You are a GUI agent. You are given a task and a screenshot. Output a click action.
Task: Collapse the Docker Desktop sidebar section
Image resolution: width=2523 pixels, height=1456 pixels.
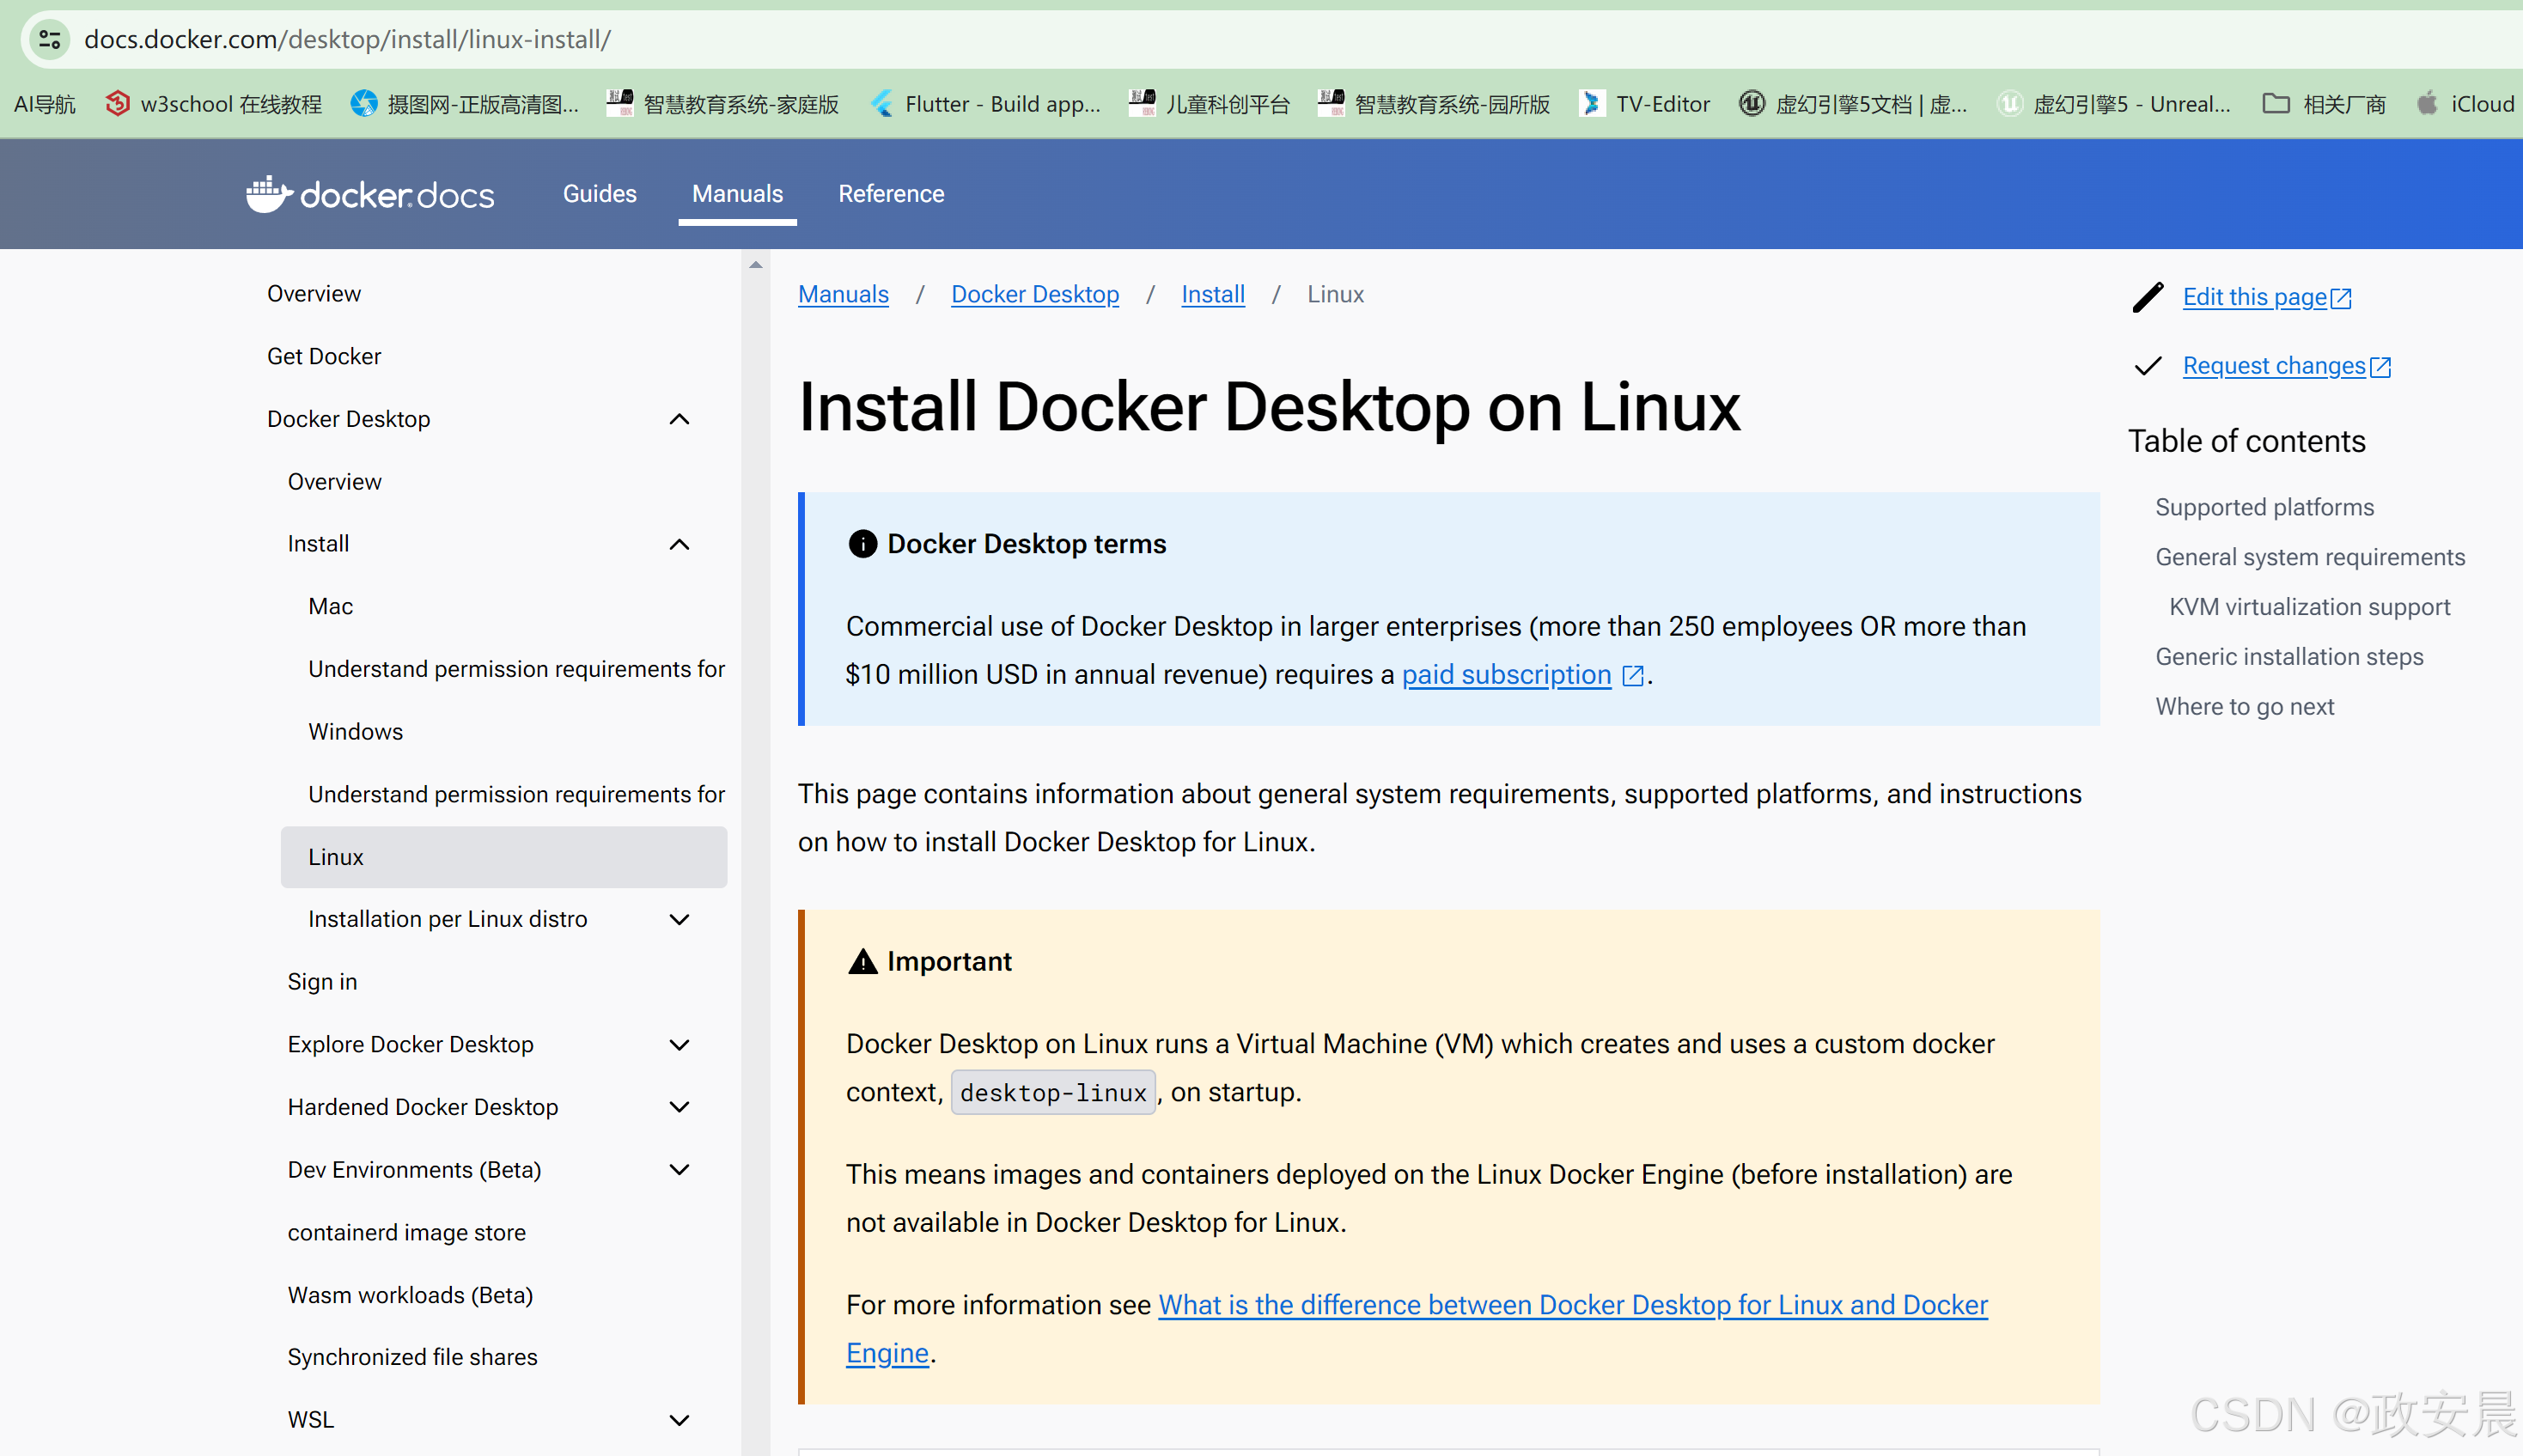click(679, 419)
